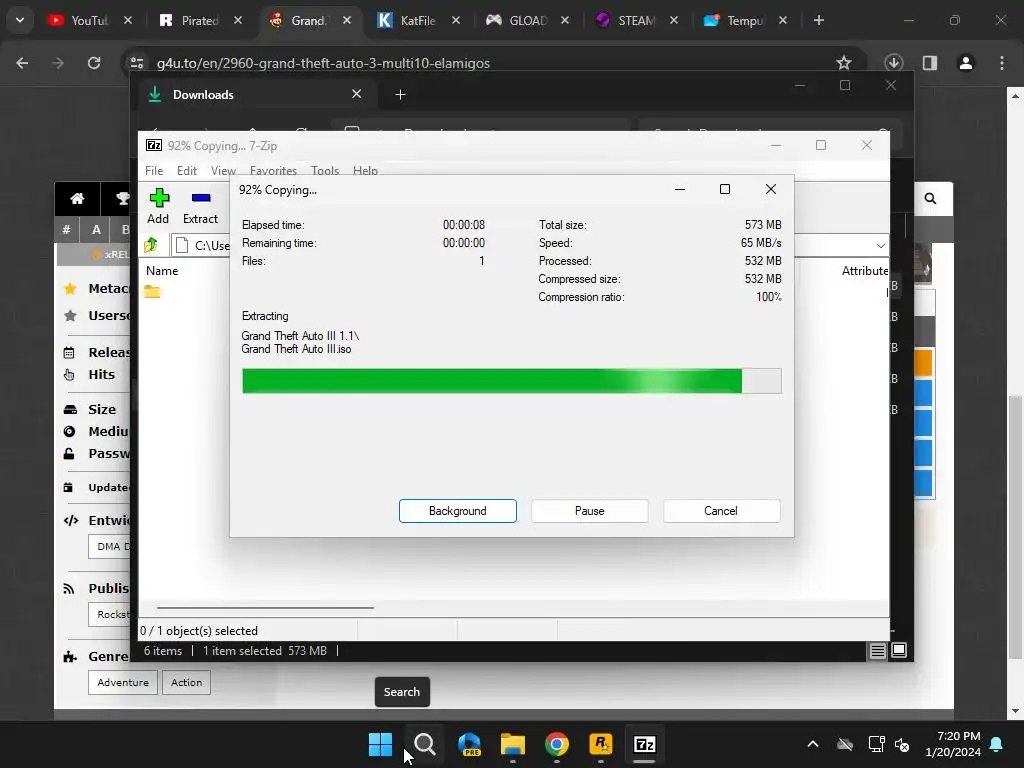Add a new tab in Downloads Explorer window
This screenshot has height=768, width=1024.
(x=400, y=95)
